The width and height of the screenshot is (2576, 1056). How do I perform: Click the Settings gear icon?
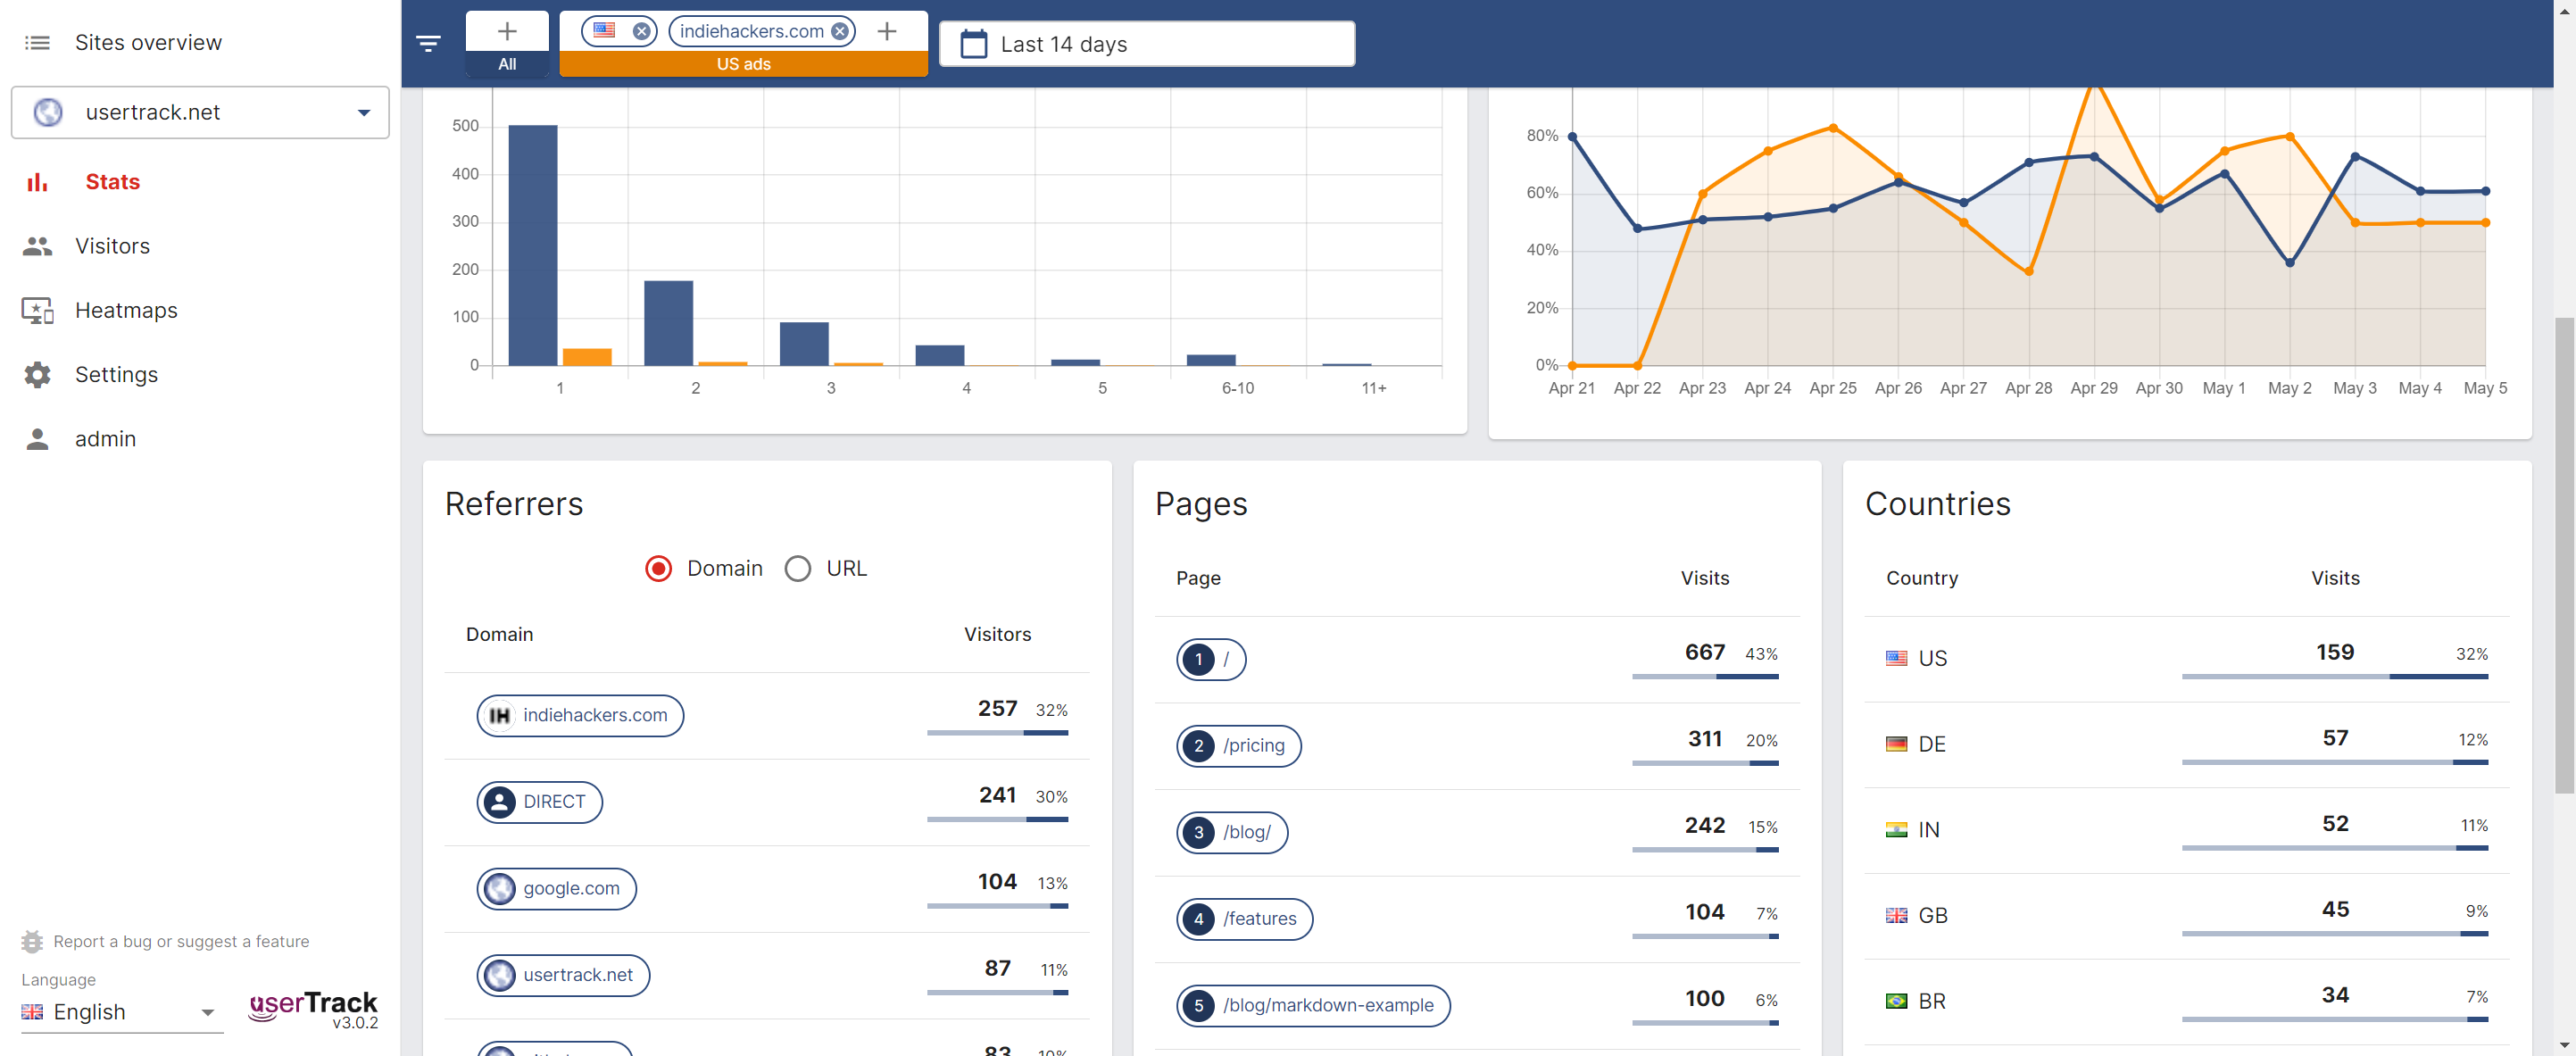coord(37,375)
